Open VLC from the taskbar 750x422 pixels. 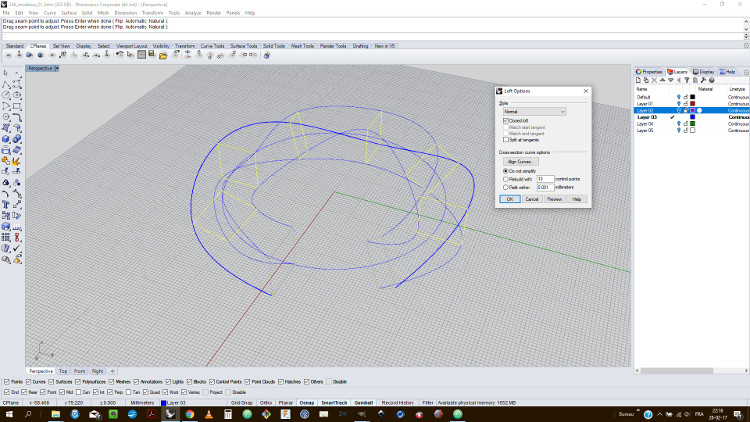(x=209, y=414)
